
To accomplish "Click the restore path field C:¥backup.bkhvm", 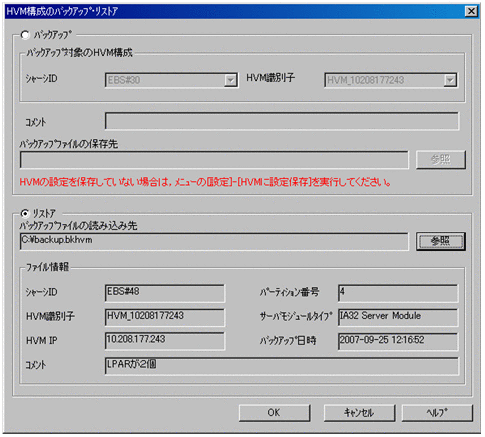I will tap(214, 241).
